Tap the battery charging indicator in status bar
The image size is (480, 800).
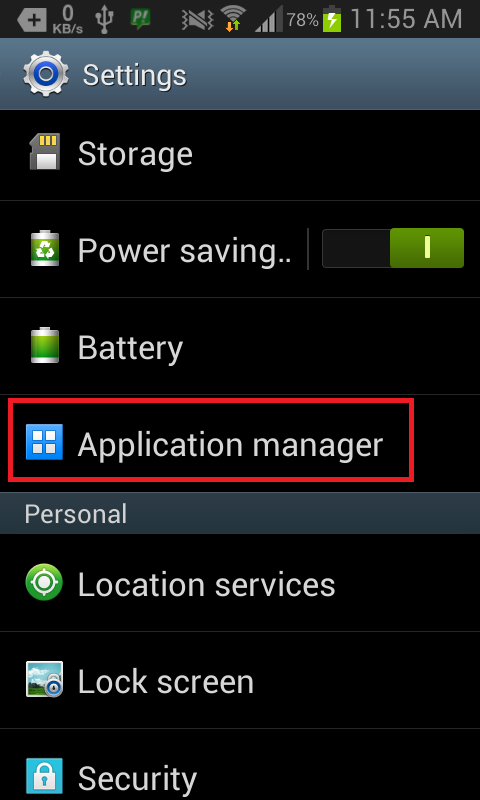(332, 19)
